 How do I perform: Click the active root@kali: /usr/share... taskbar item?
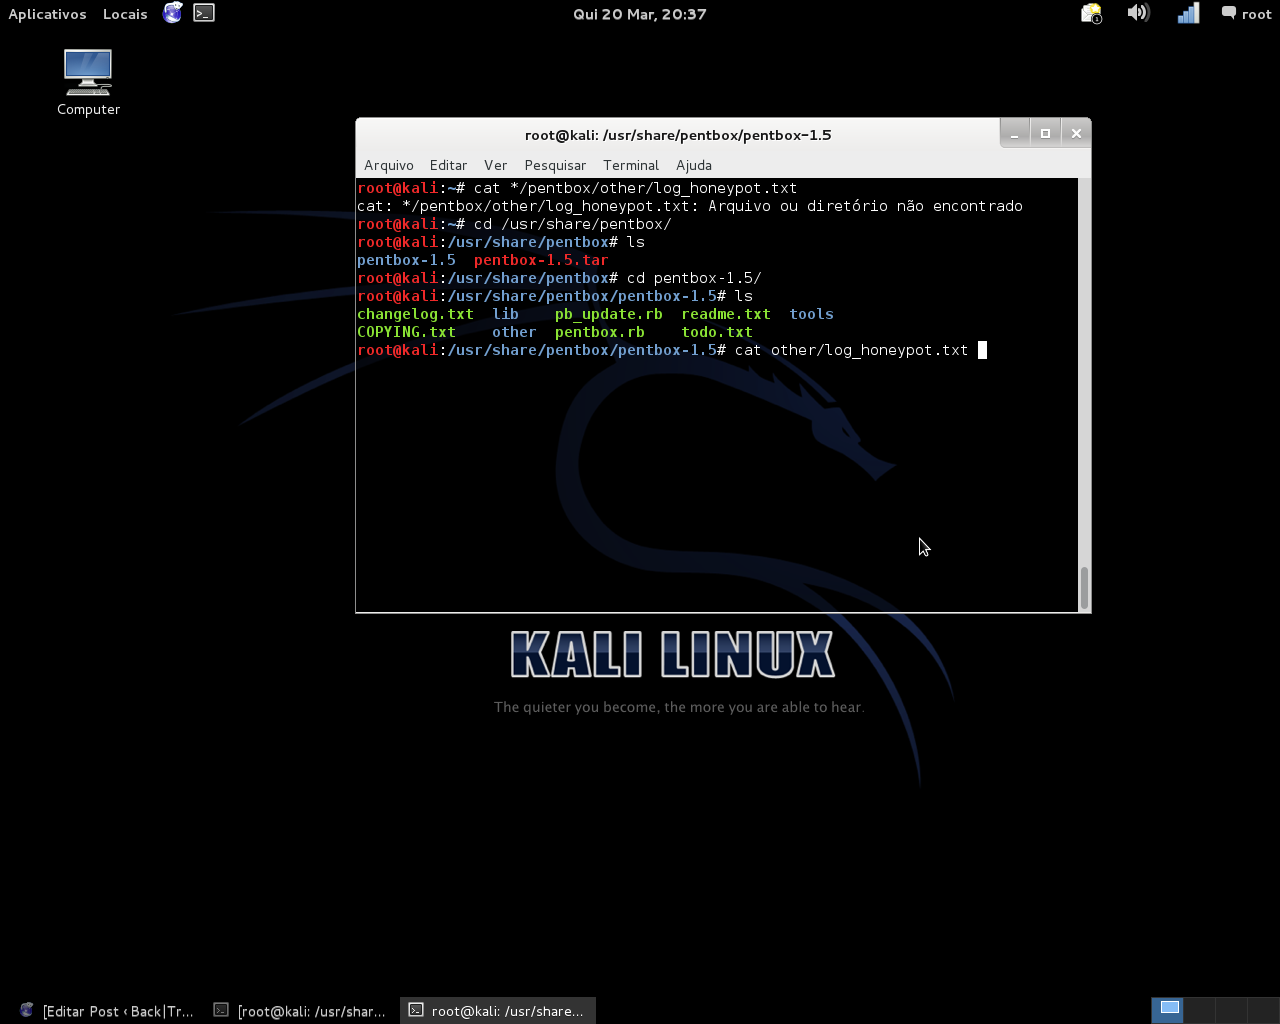pos(498,1011)
